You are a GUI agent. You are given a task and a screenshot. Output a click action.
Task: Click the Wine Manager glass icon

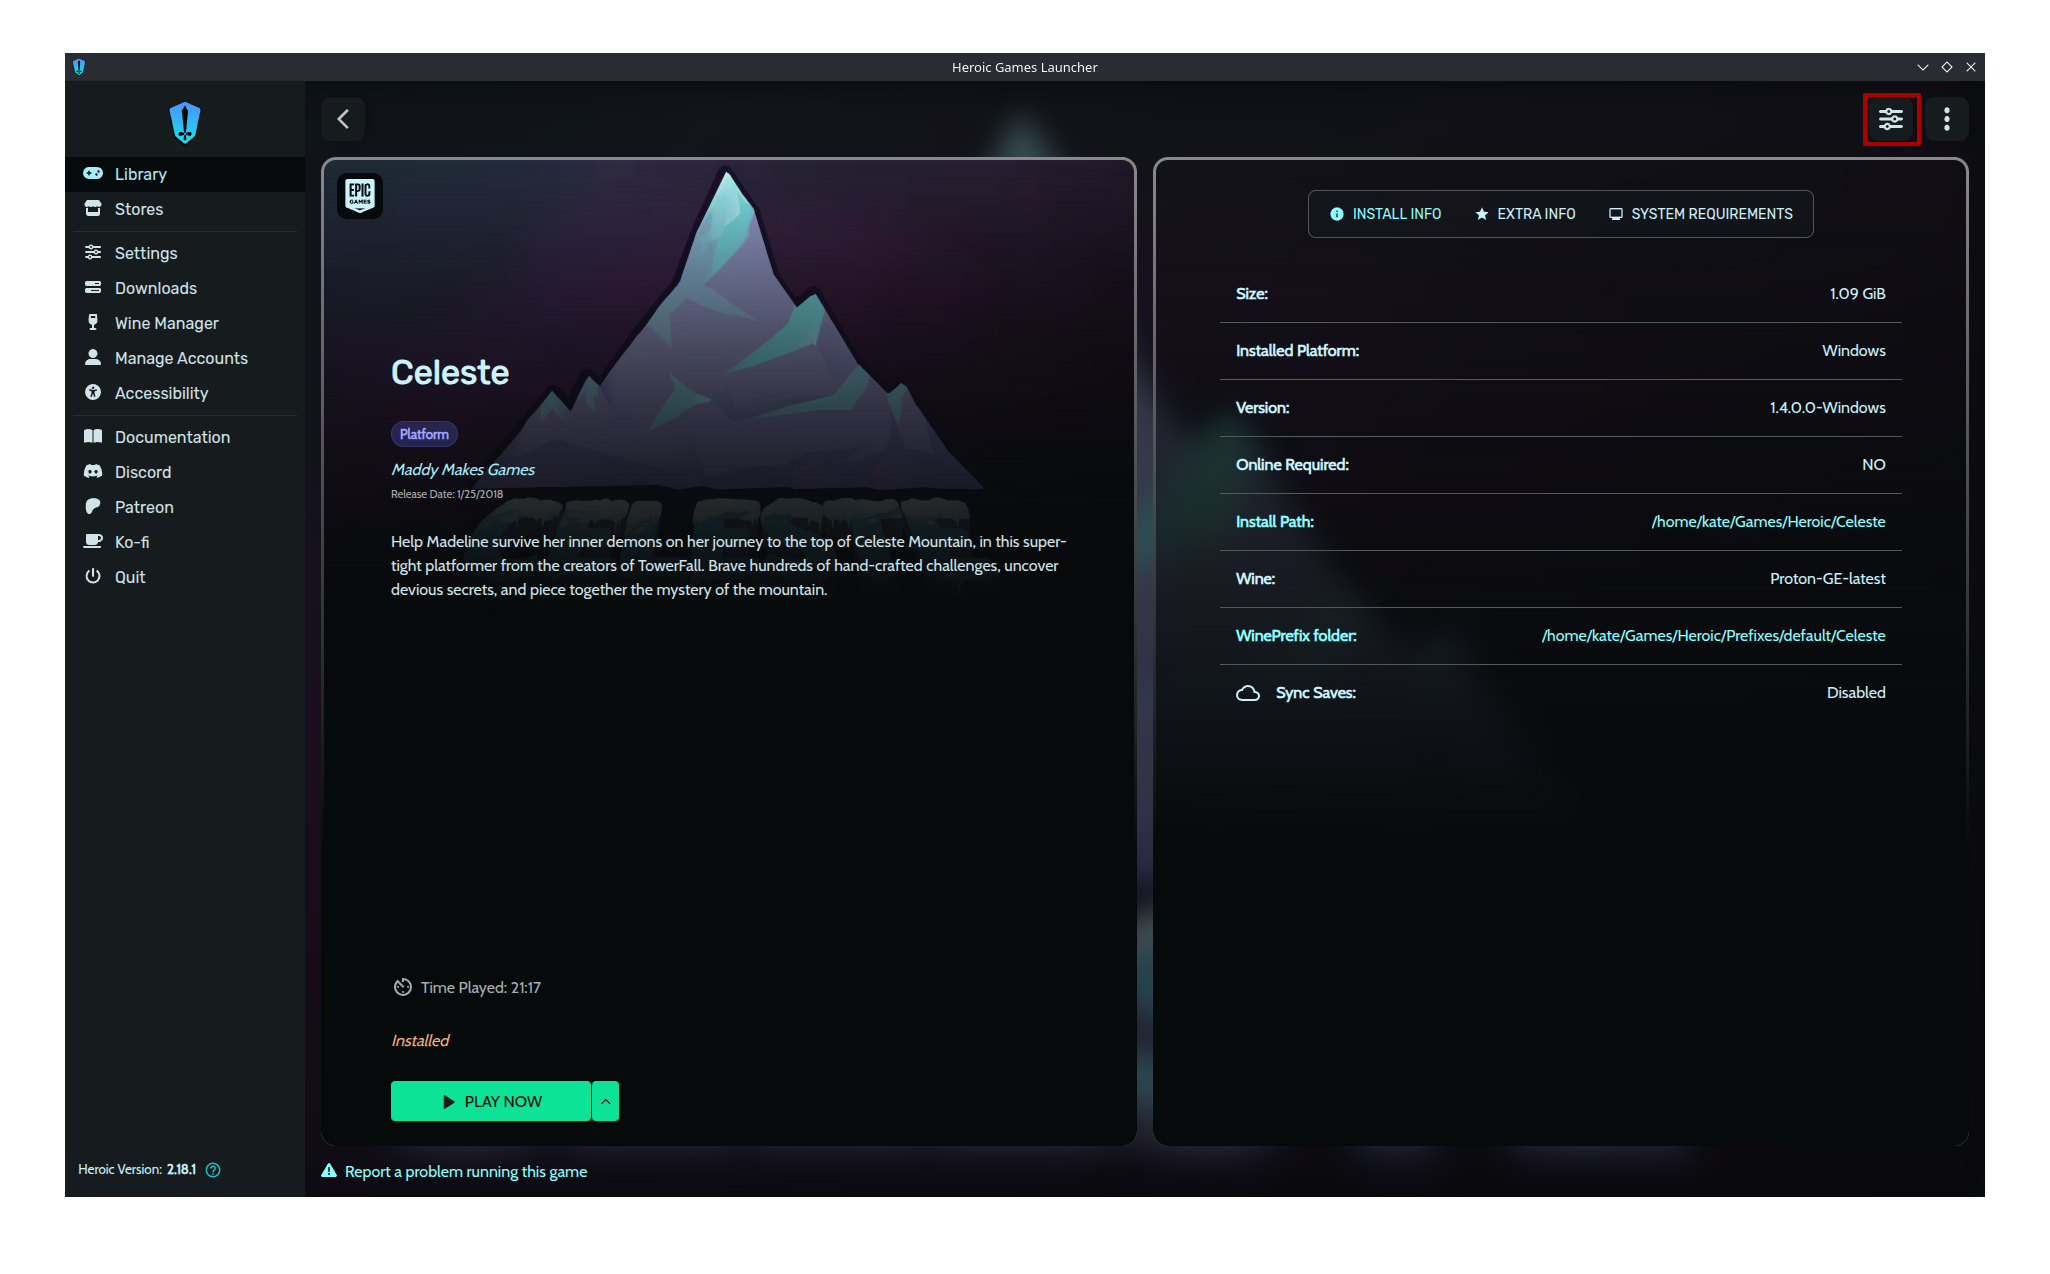tap(93, 322)
